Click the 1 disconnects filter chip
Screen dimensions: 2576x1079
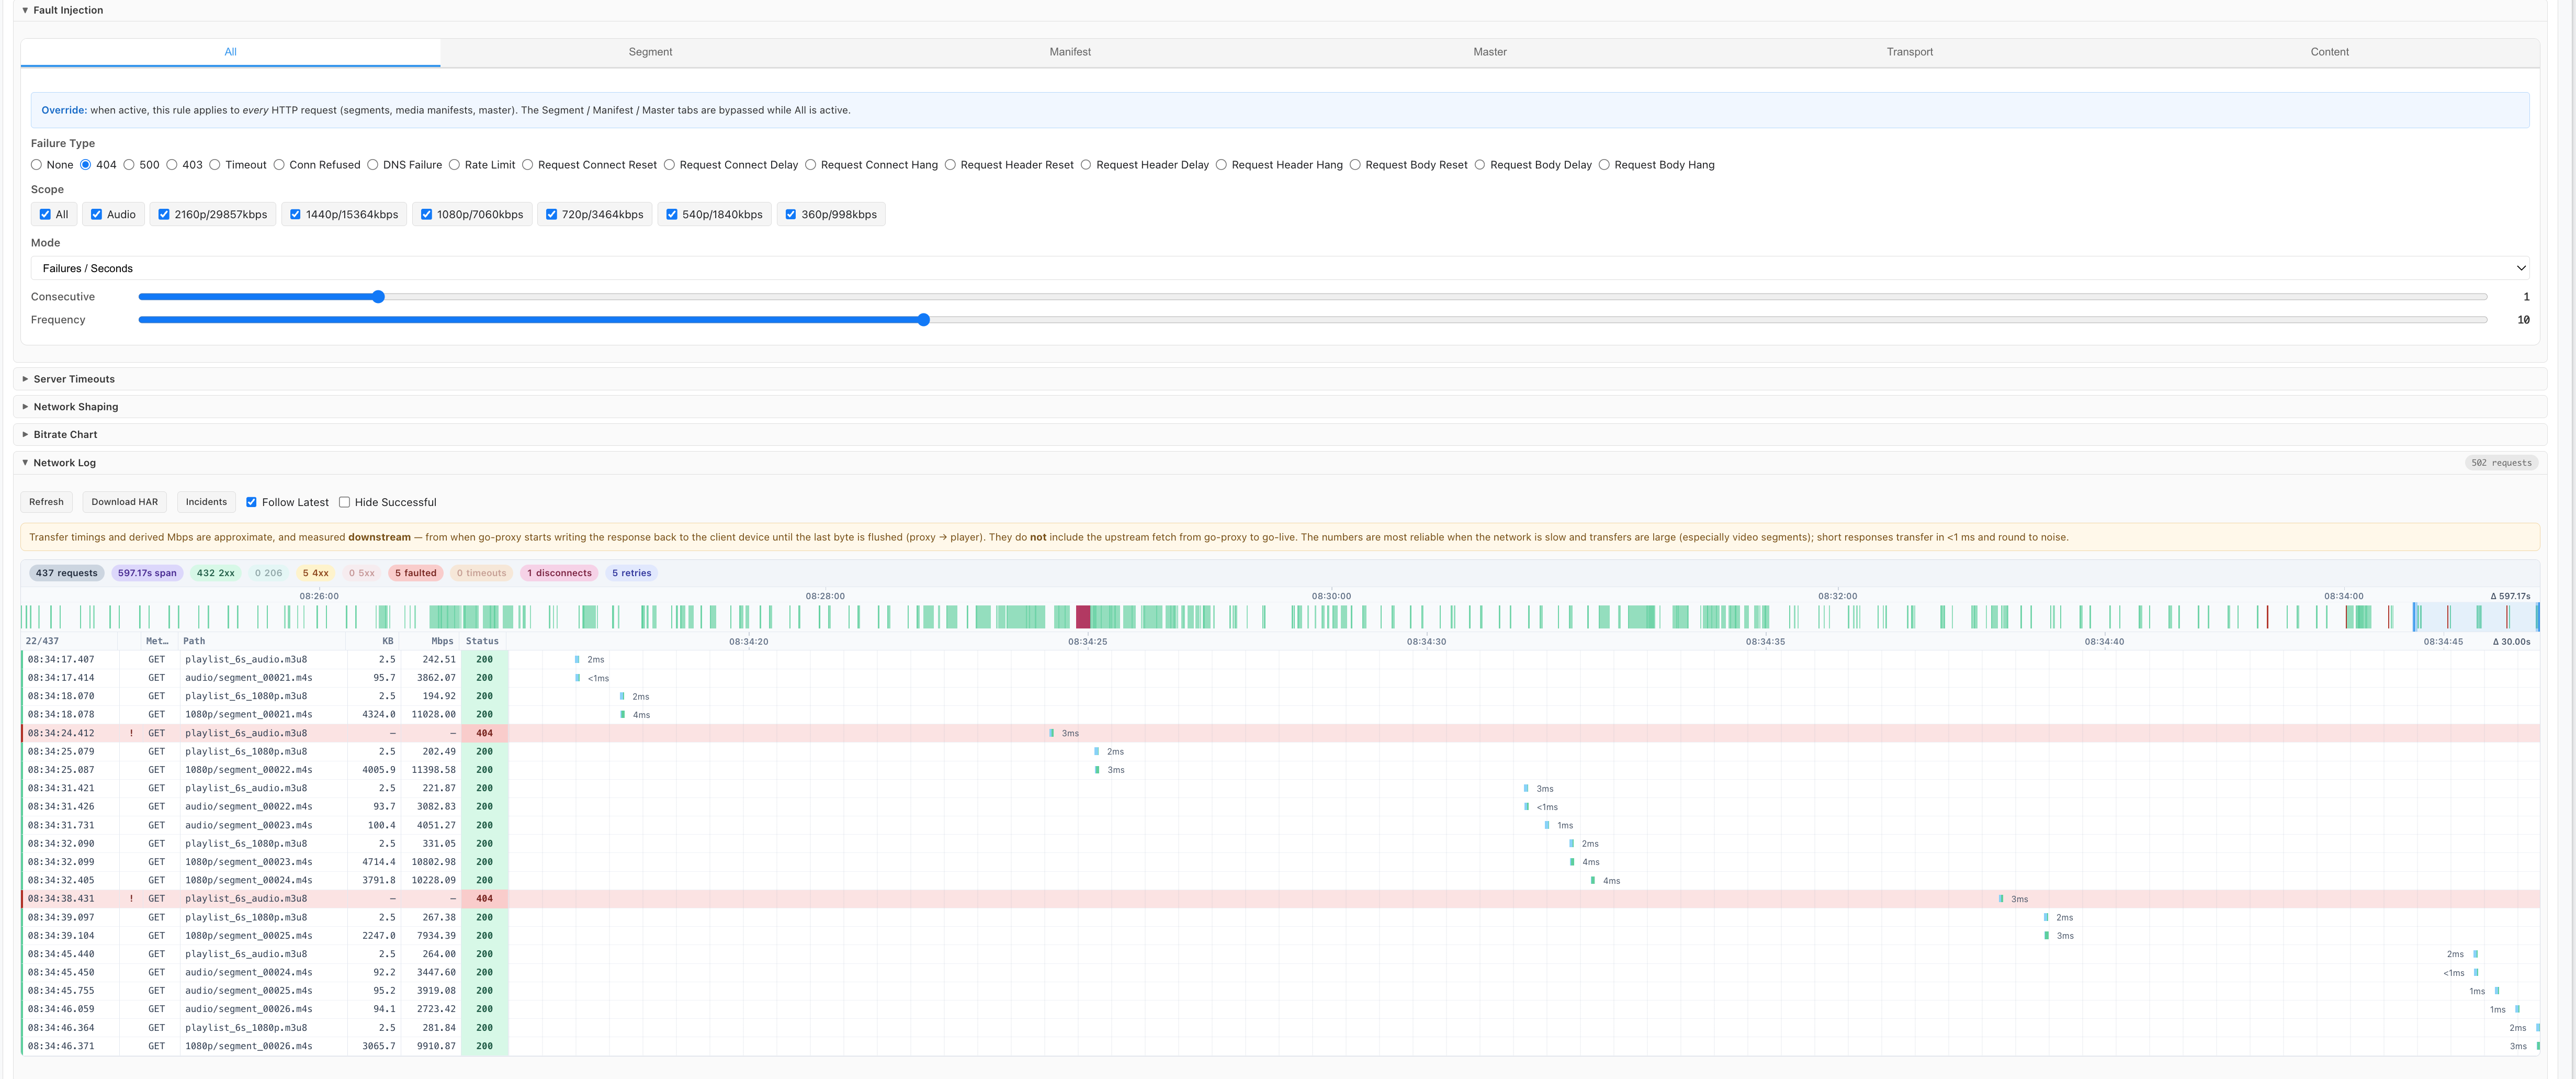pyautogui.click(x=559, y=573)
